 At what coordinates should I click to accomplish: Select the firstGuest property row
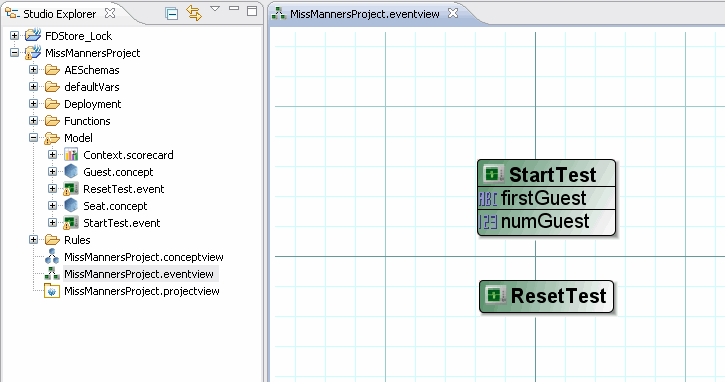coord(547,198)
